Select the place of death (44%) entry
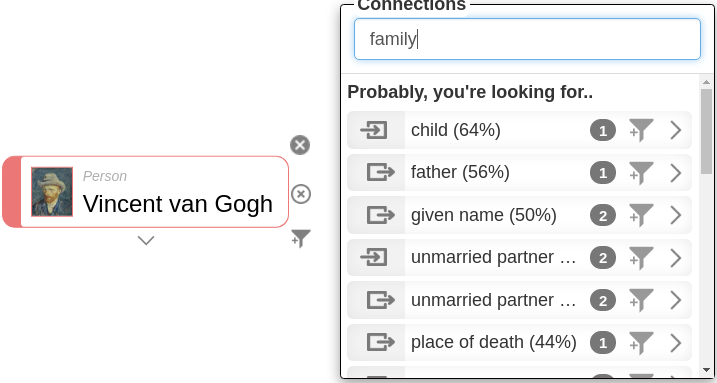 (x=493, y=342)
